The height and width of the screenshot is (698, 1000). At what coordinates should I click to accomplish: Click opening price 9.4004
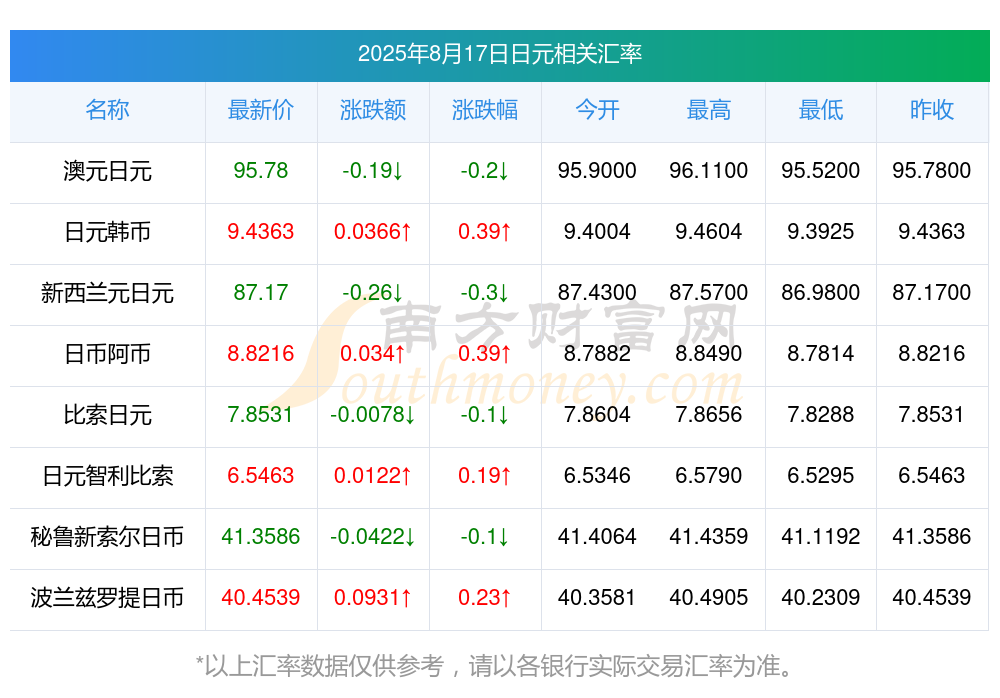597,232
